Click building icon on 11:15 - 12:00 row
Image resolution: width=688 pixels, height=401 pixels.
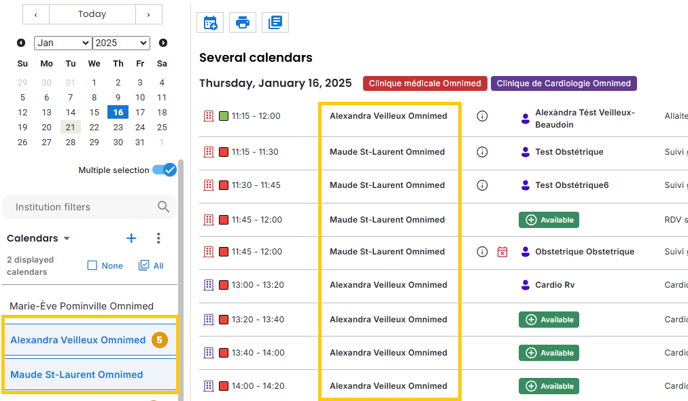tap(208, 116)
